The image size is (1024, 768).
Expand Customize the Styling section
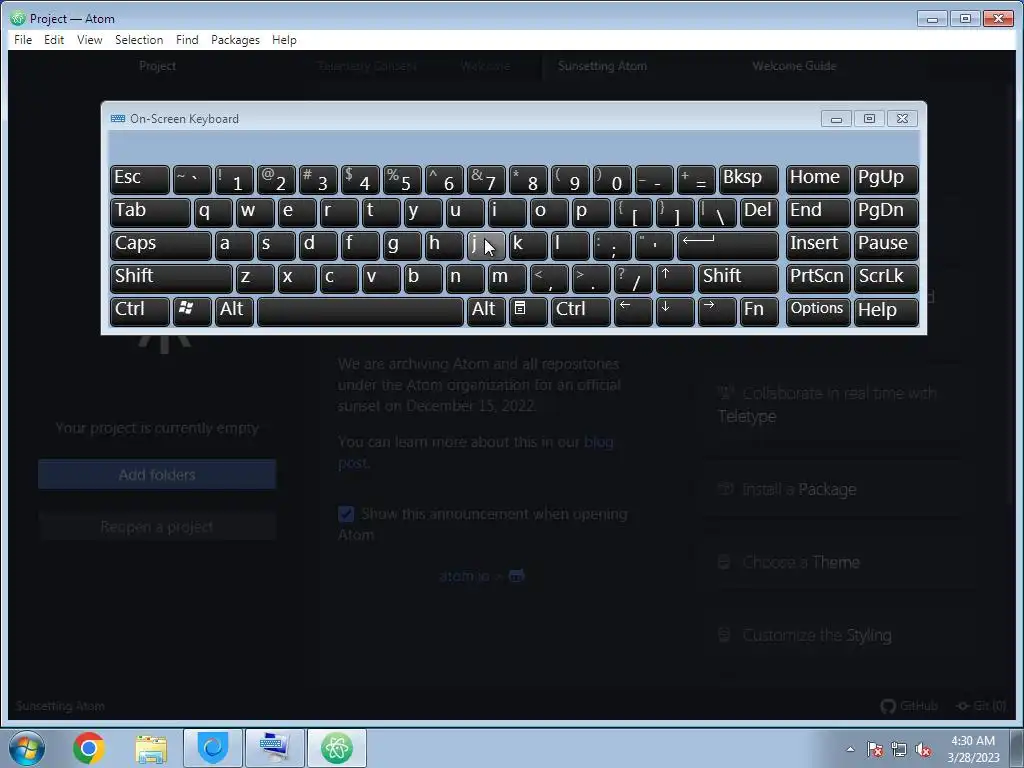[x=833, y=635]
